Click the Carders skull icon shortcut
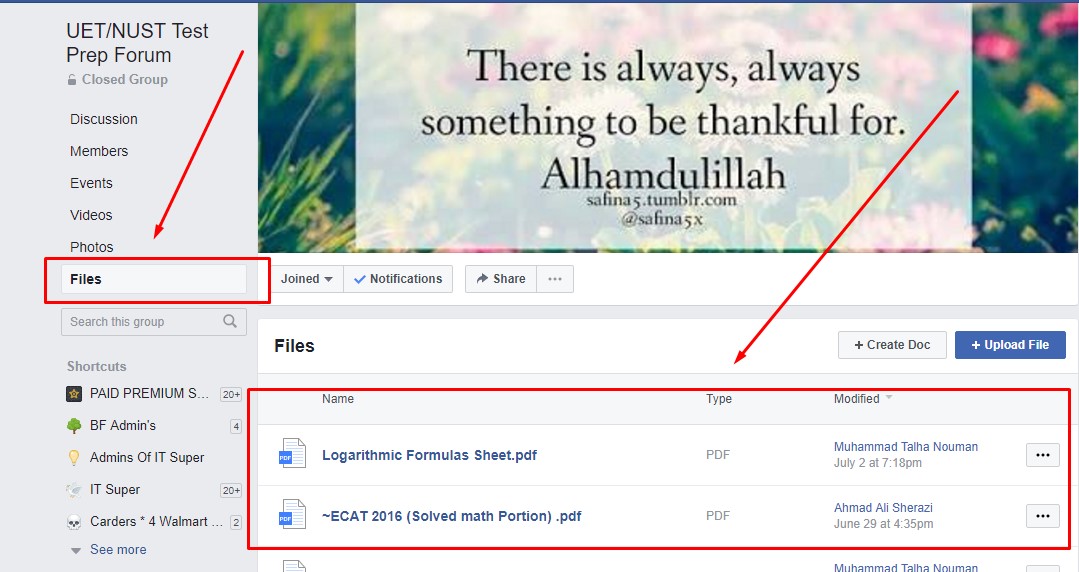The width and height of the screenshot is (1079, 572). pyautogui.click(x=74, y=522)
